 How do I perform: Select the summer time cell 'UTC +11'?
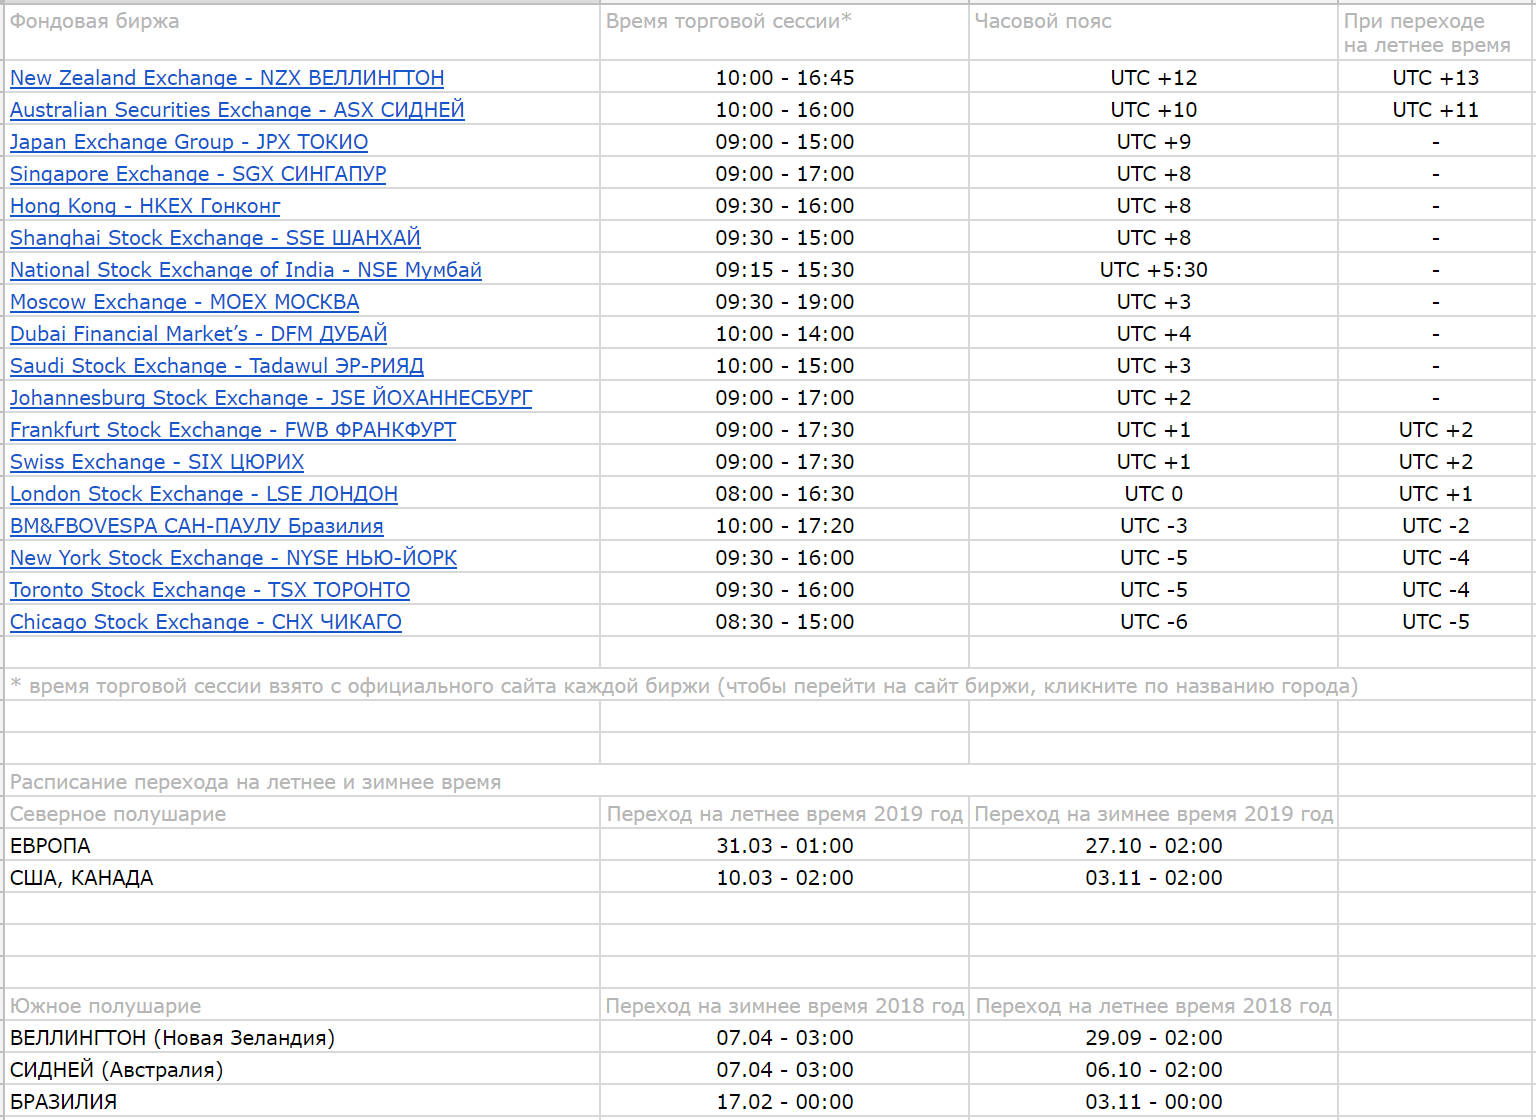click(x=1436, y=110)
